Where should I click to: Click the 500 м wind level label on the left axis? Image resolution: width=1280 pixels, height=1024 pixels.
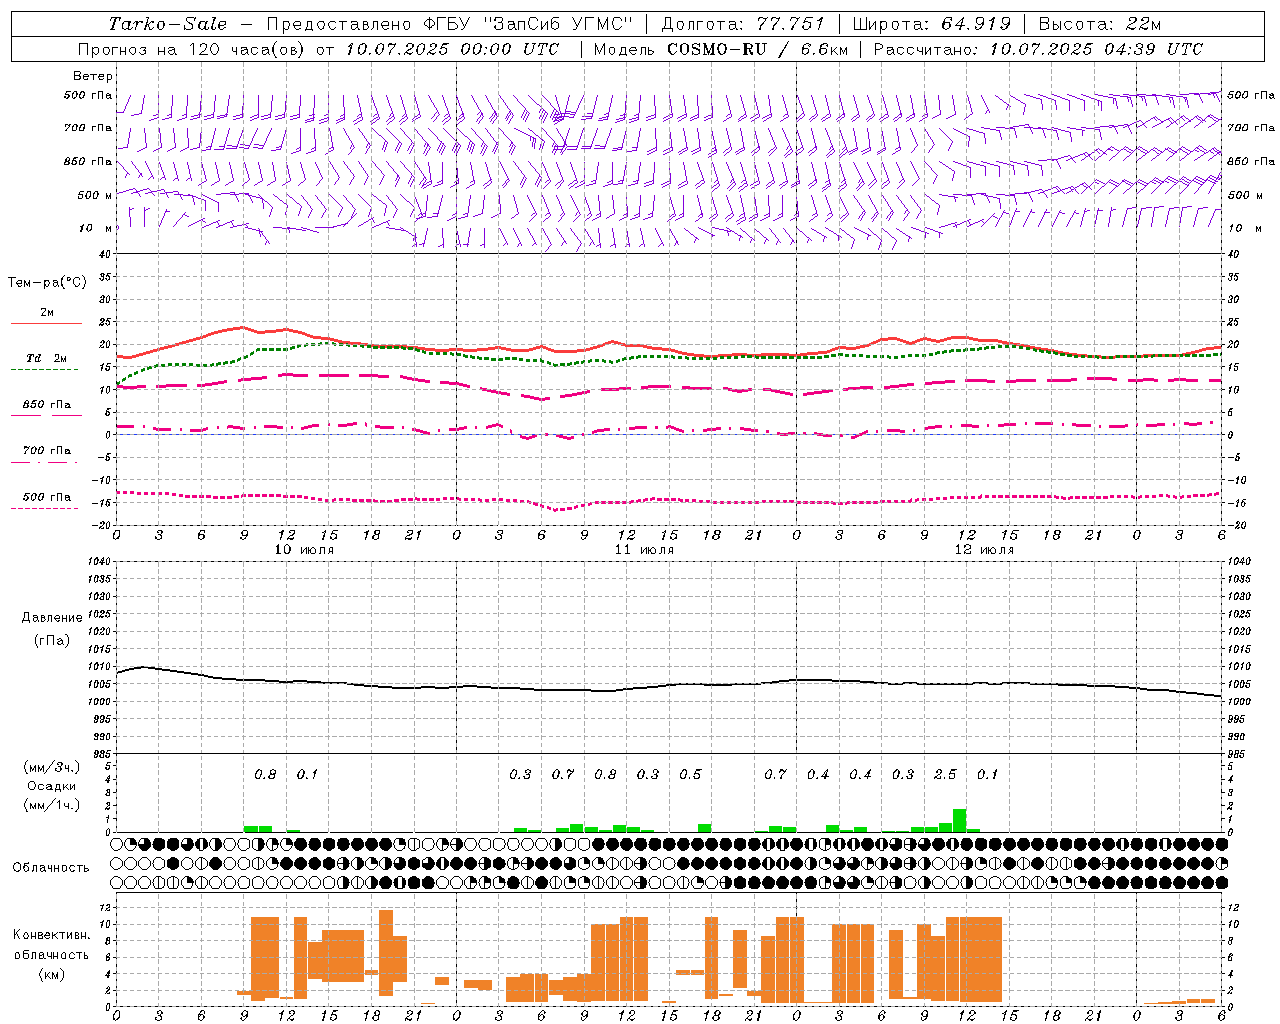[x=95, y=195]
